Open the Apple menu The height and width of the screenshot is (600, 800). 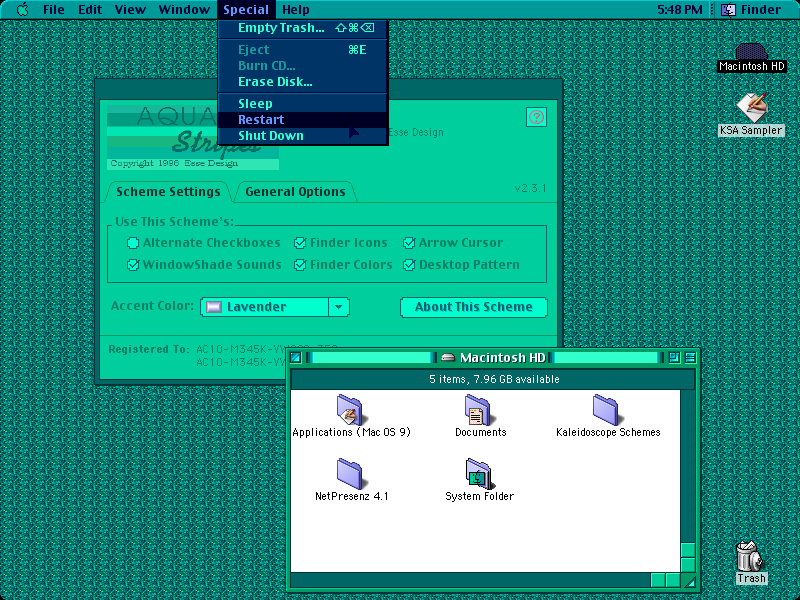22,9
